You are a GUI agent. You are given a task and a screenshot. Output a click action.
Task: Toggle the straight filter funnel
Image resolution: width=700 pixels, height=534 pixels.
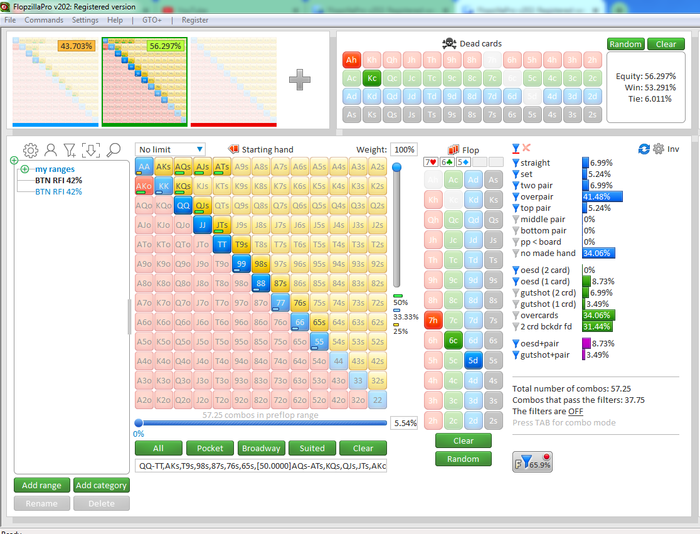click(x=516, y=163)
